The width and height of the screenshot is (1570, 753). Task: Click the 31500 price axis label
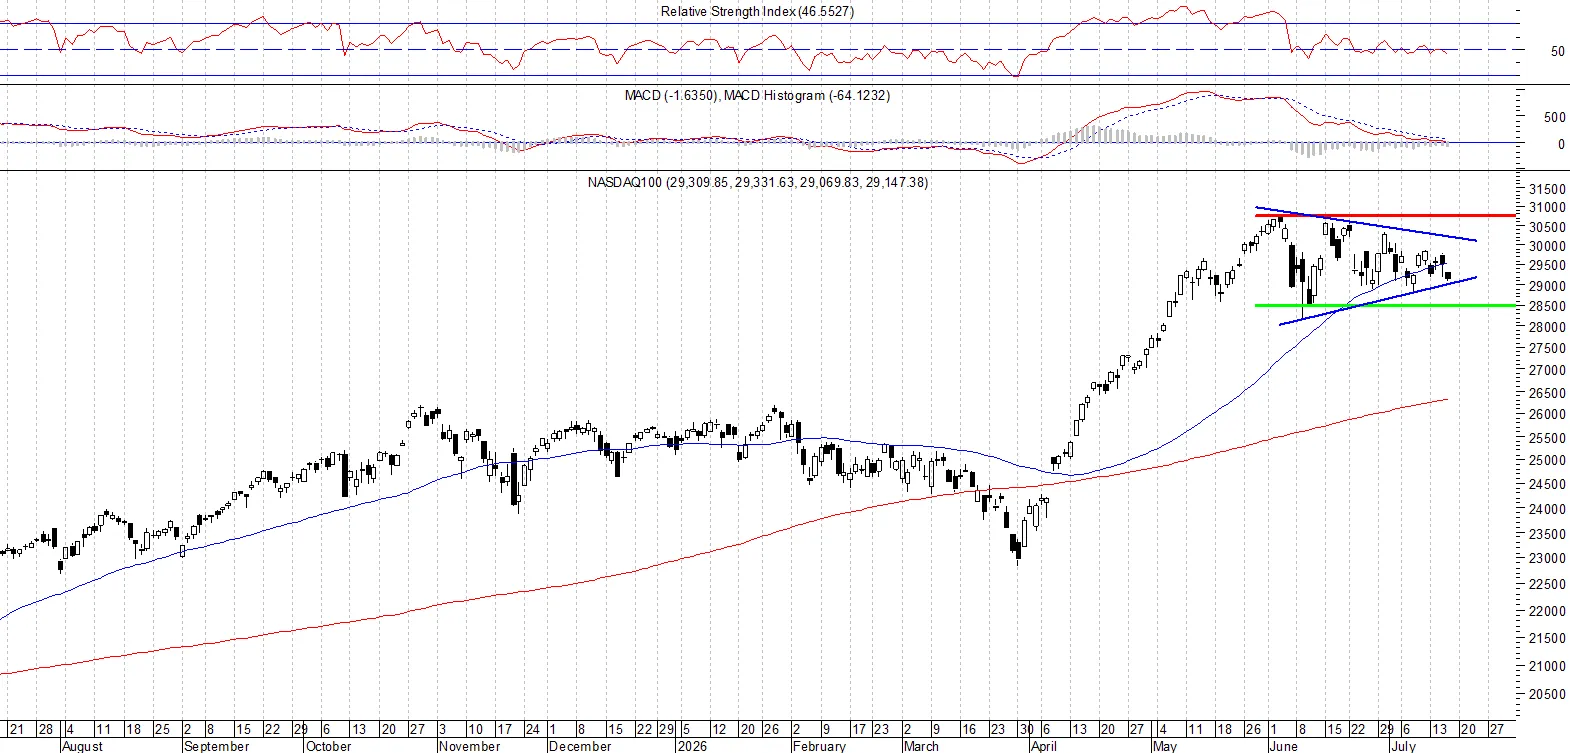1547,189
